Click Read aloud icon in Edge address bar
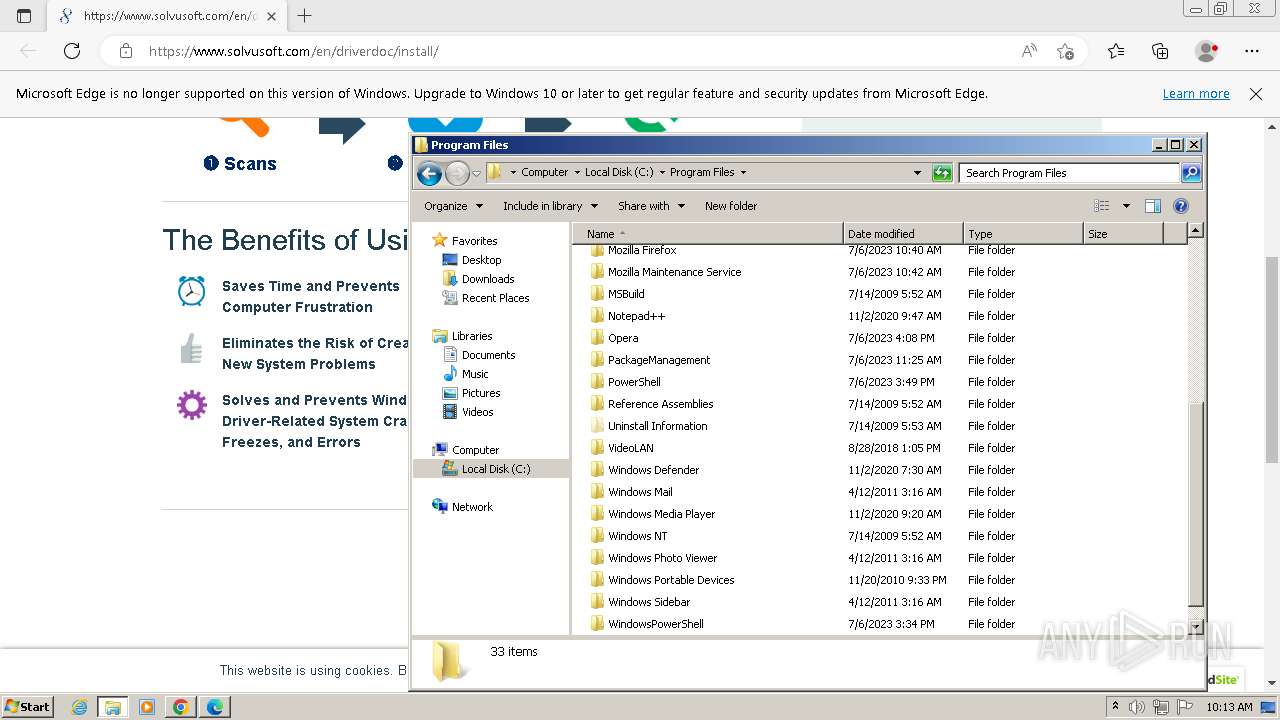The width and height of the screenshot is (1280, 720). point(1029,51)
